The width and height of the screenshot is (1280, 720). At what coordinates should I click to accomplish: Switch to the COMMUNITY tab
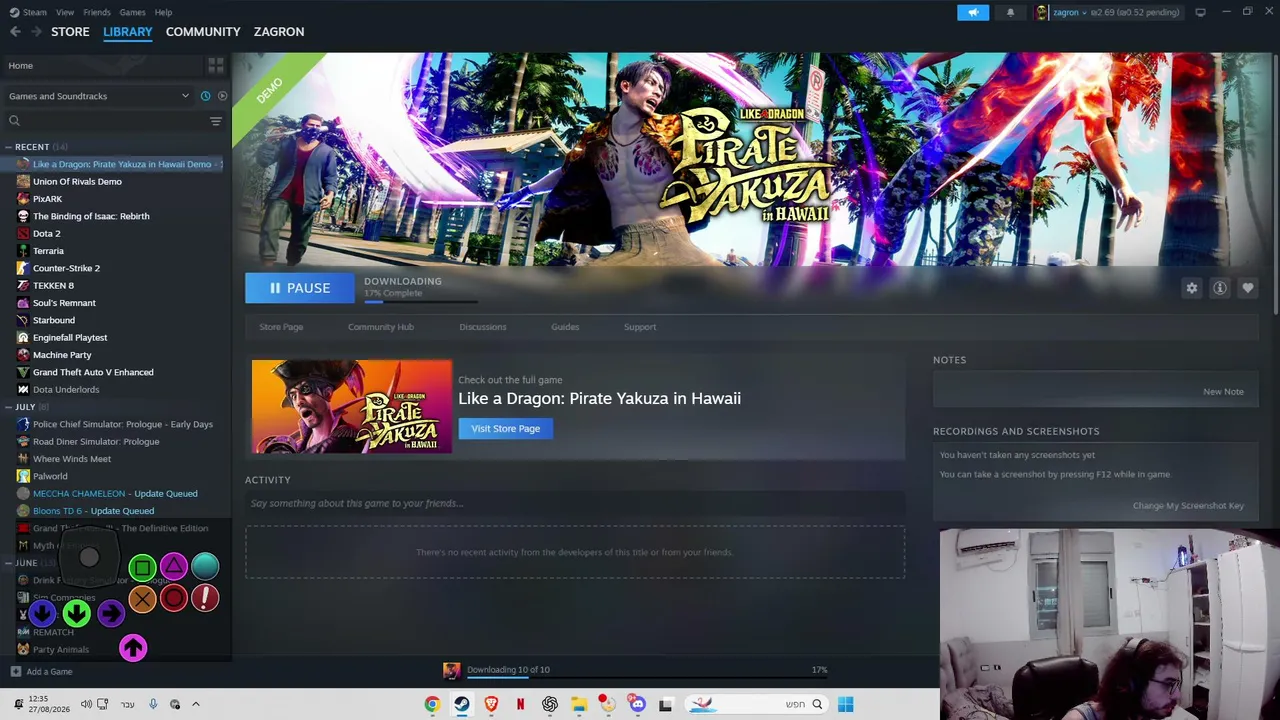tap(203, 32)
